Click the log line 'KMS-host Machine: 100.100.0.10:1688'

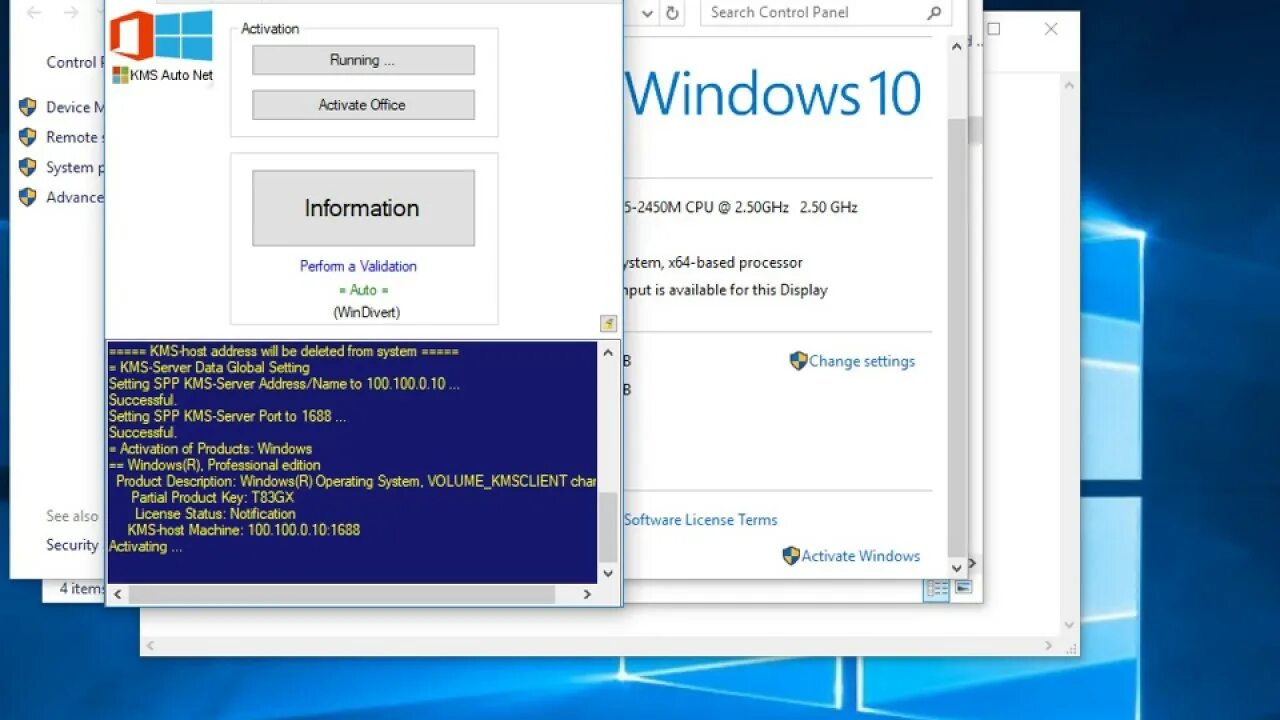coord(243,530)
